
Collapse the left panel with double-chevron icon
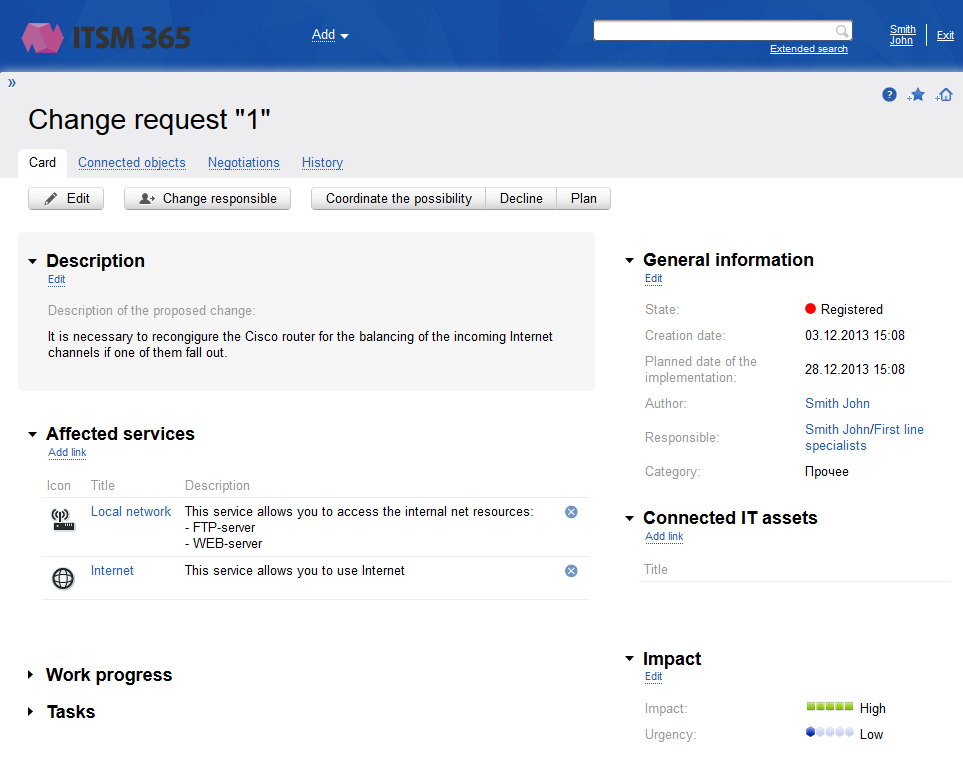tap(11, 84)
